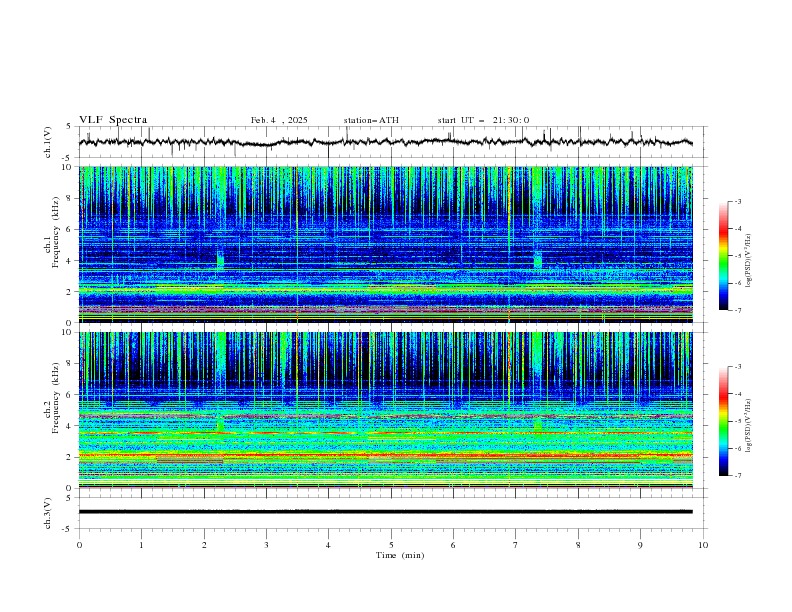Click the '-3' label on upper colorbar
Screen dimensions: 792x612
(737, 201)
